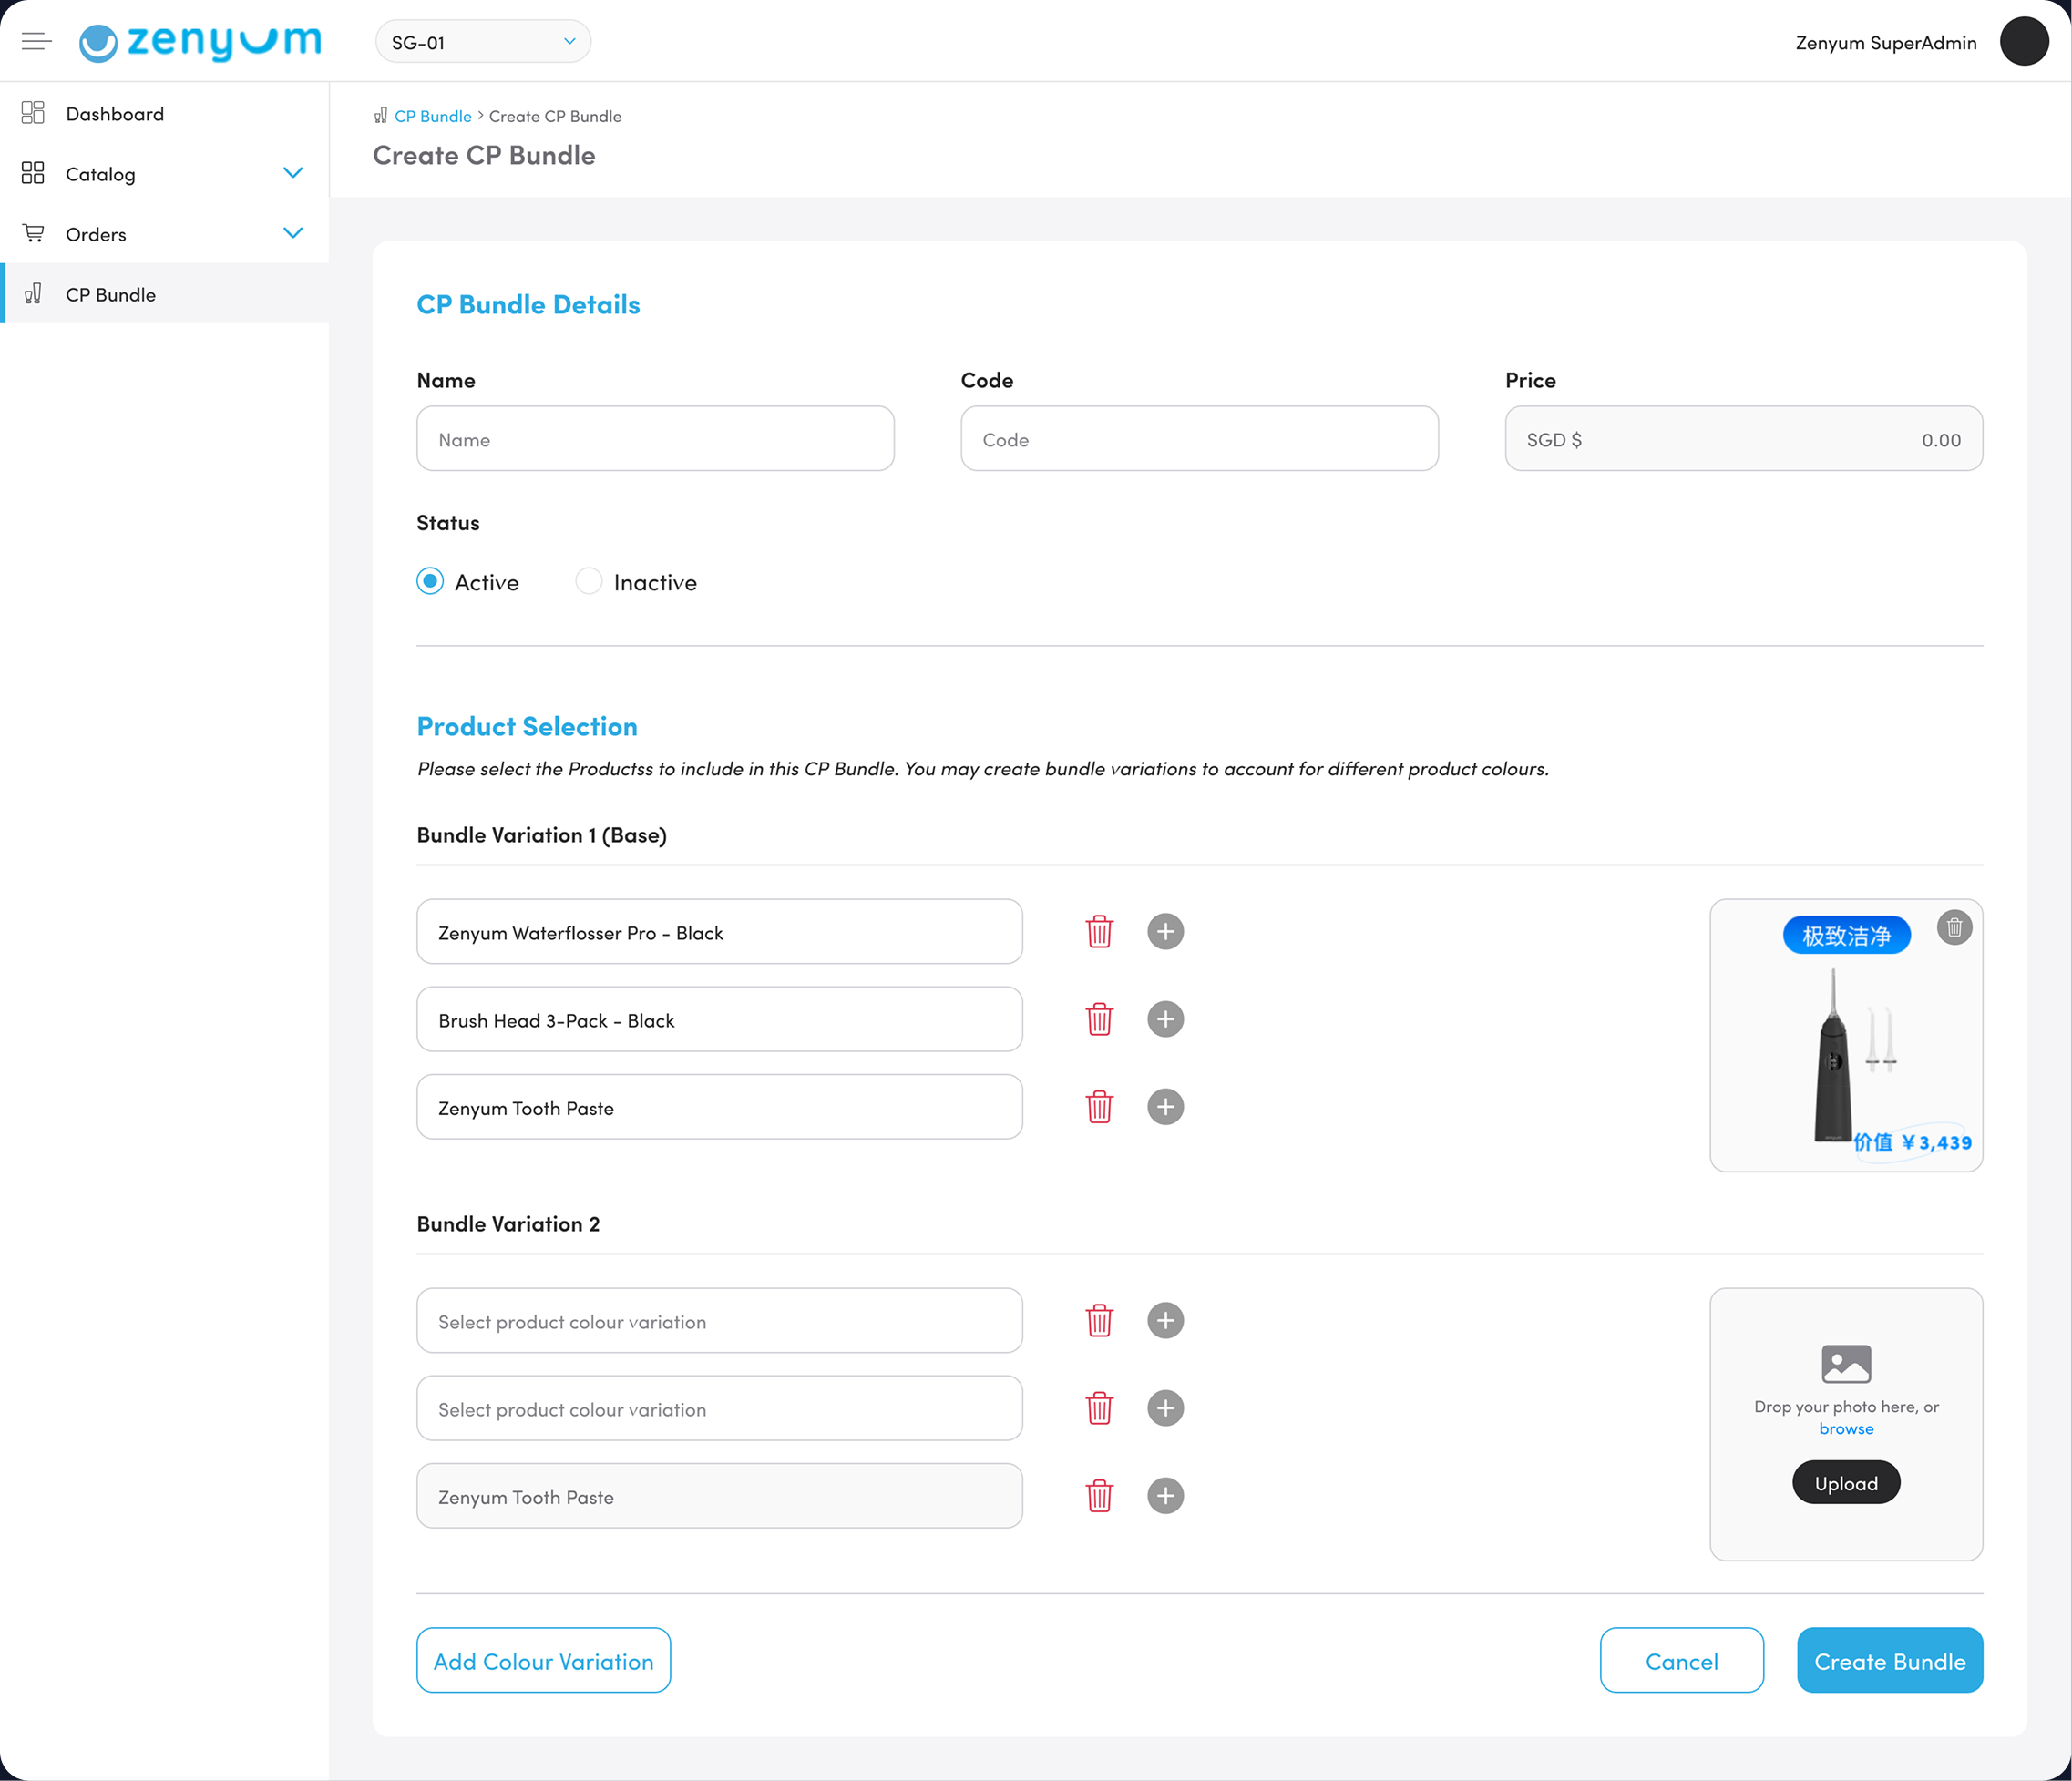
Task: Click the hamburger menu icon
Action: pos(36,41)
